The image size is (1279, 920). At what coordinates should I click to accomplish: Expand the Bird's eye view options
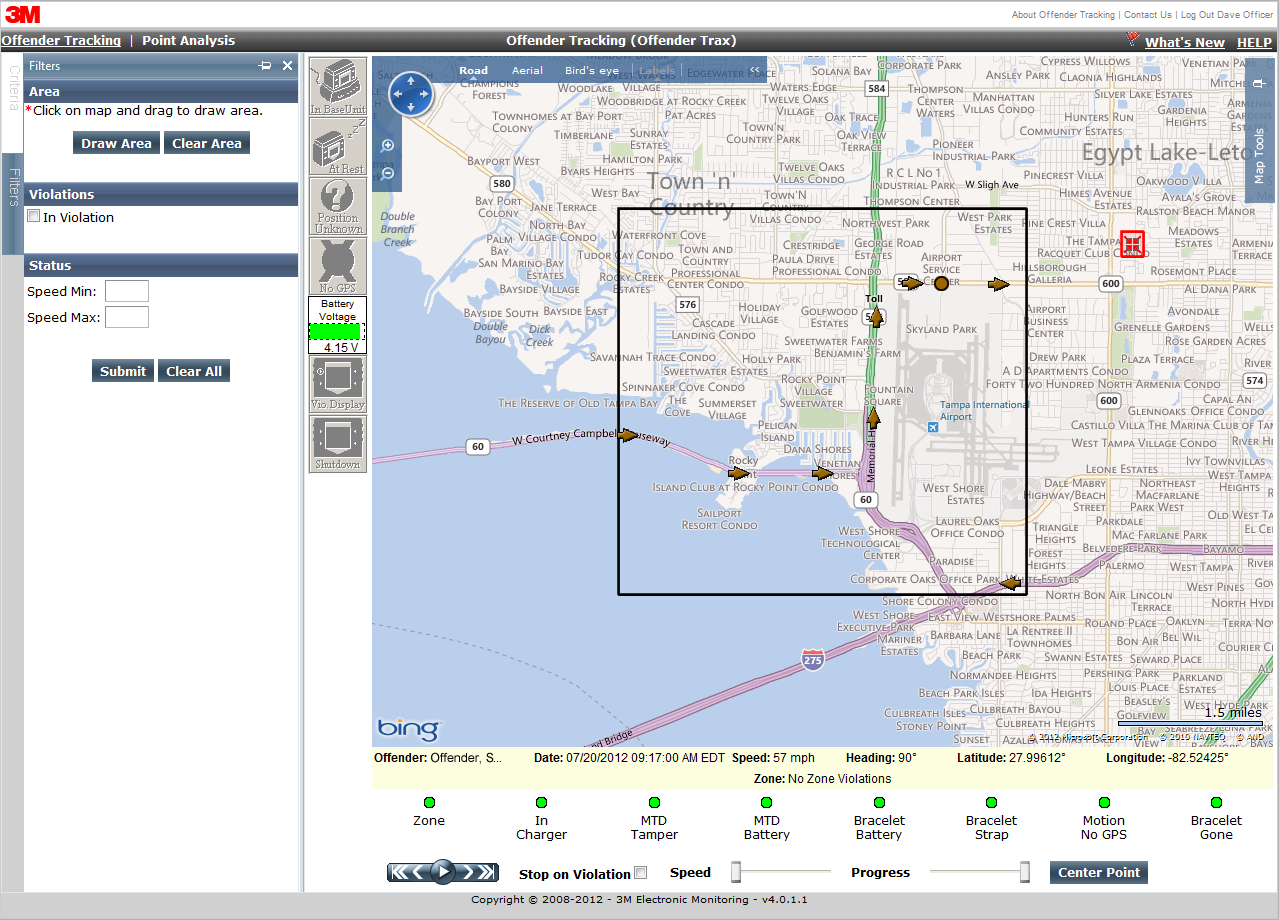(591, 71)
